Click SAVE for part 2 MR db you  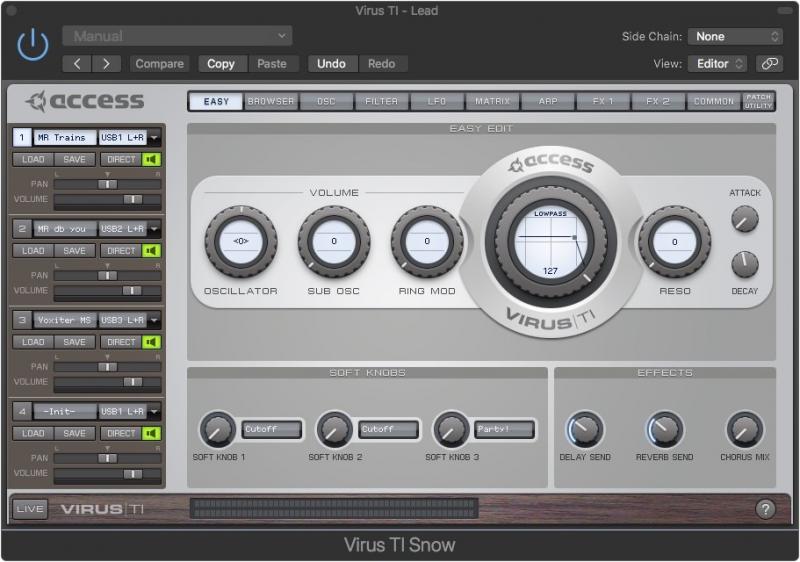pyautogui.click(x=74, y=251)
